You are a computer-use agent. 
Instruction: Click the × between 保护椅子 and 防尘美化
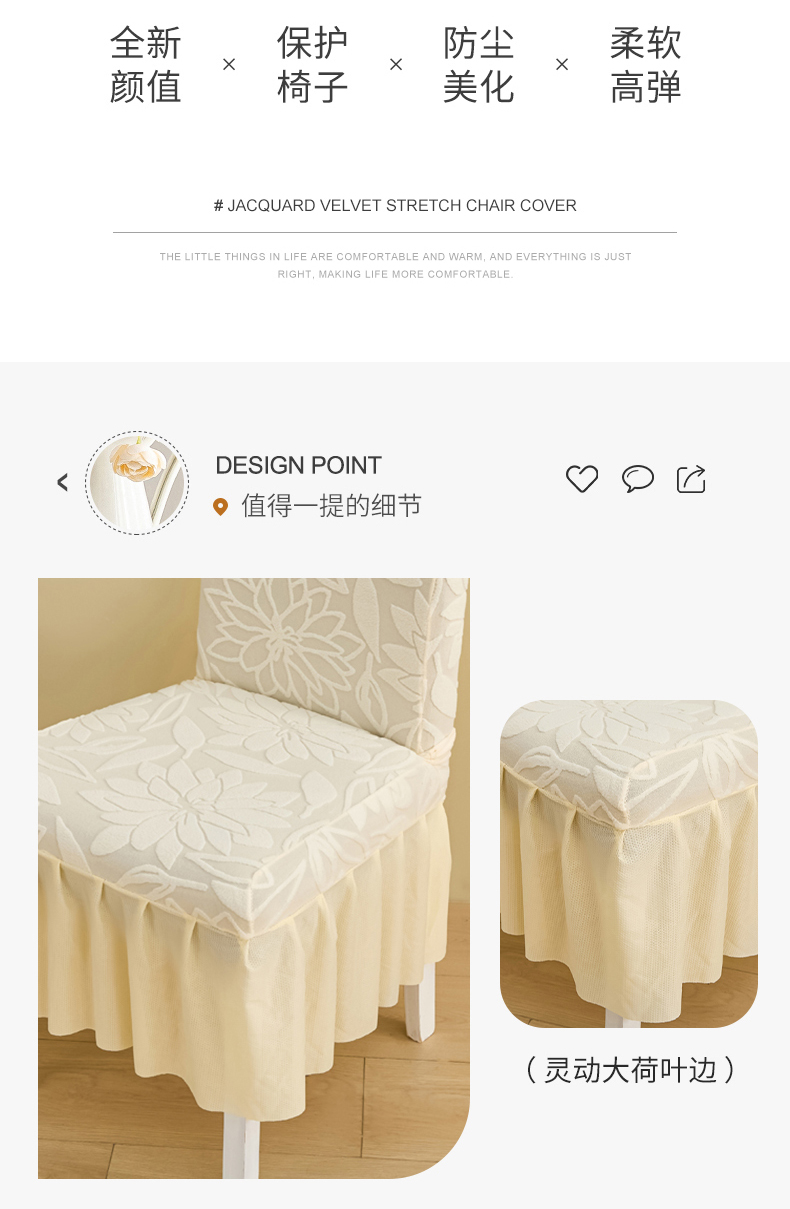point(396,64)
